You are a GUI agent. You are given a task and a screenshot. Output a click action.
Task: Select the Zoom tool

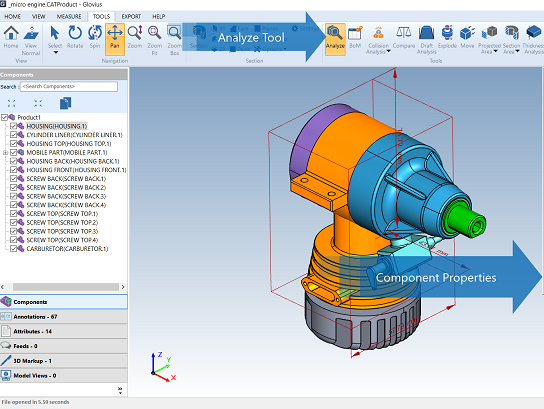point(135,37)
